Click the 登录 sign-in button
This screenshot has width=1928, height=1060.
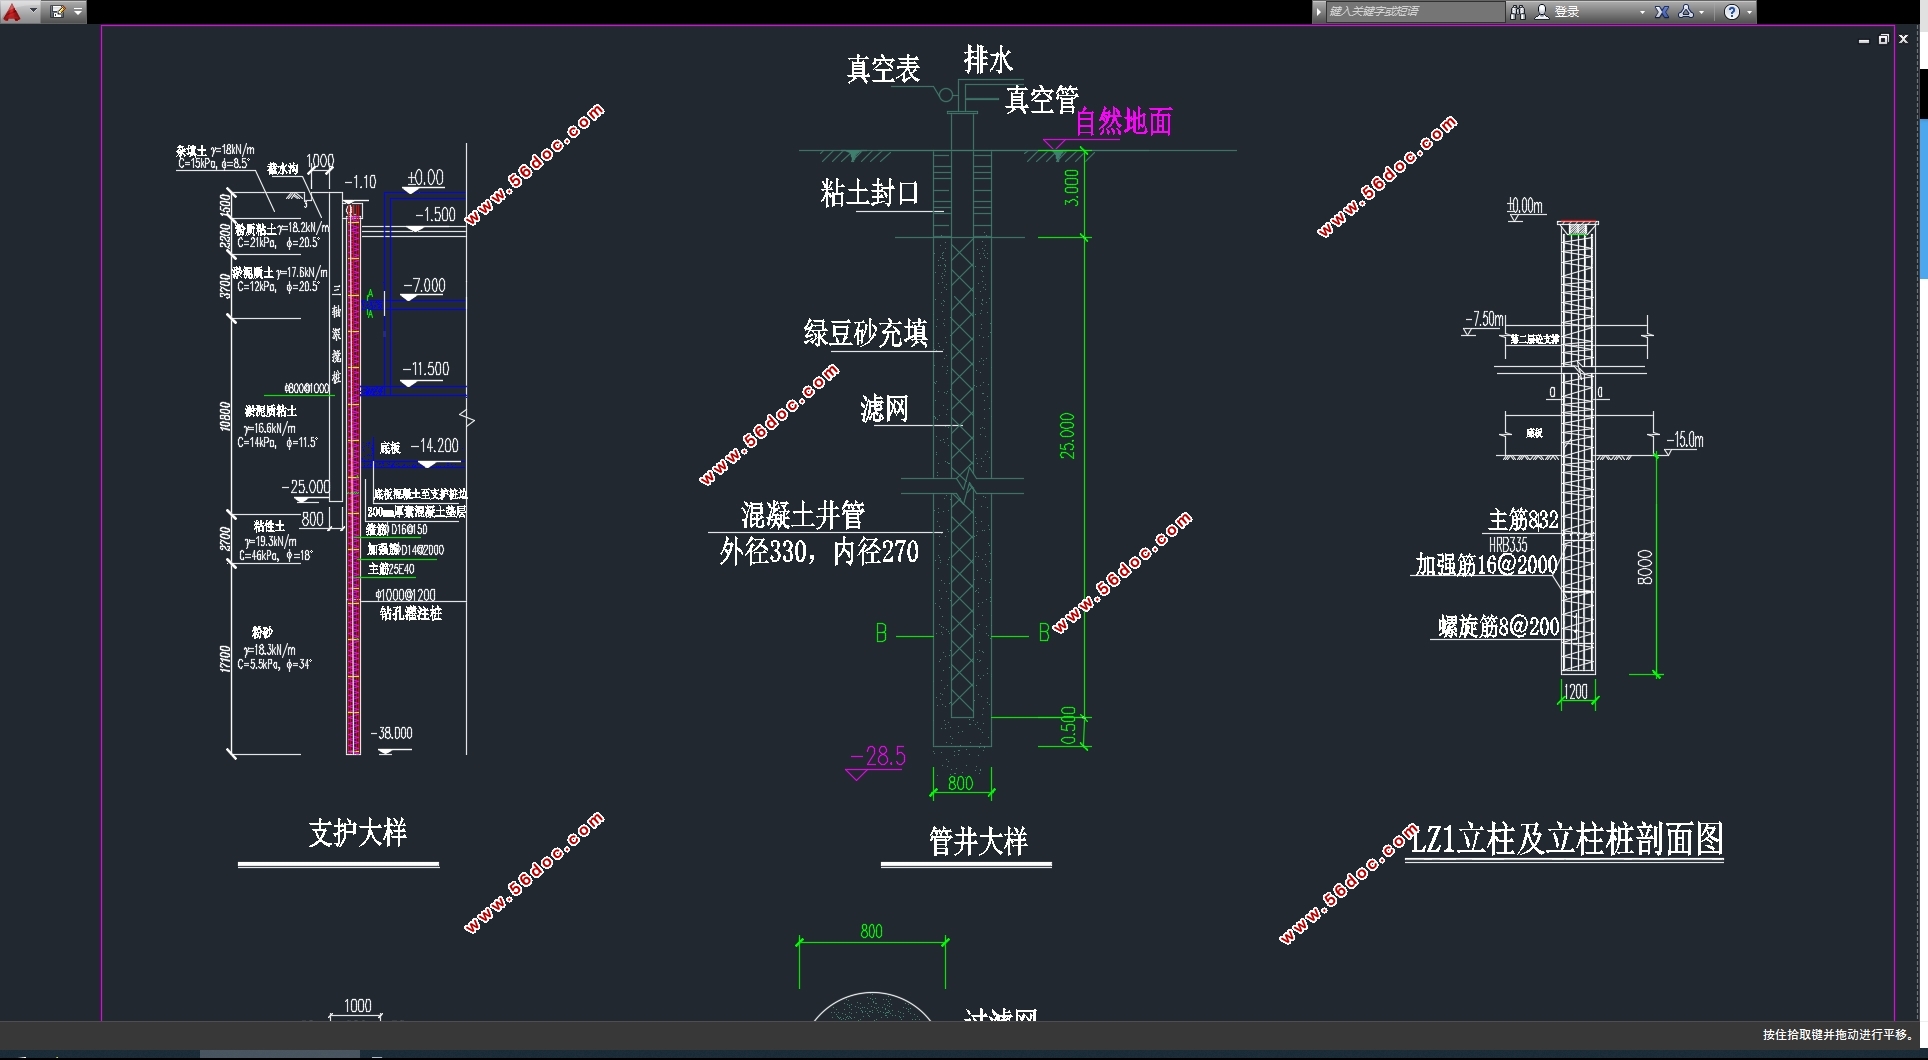[1567, 12]
